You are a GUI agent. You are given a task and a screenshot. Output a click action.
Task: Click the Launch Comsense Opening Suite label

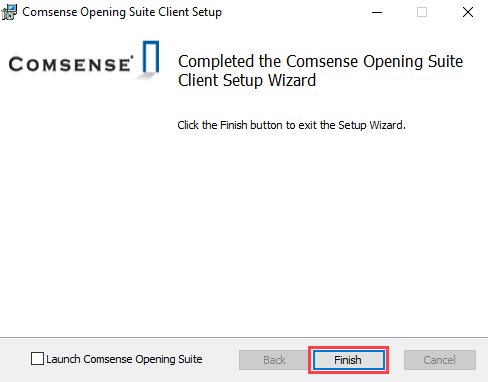124,359
